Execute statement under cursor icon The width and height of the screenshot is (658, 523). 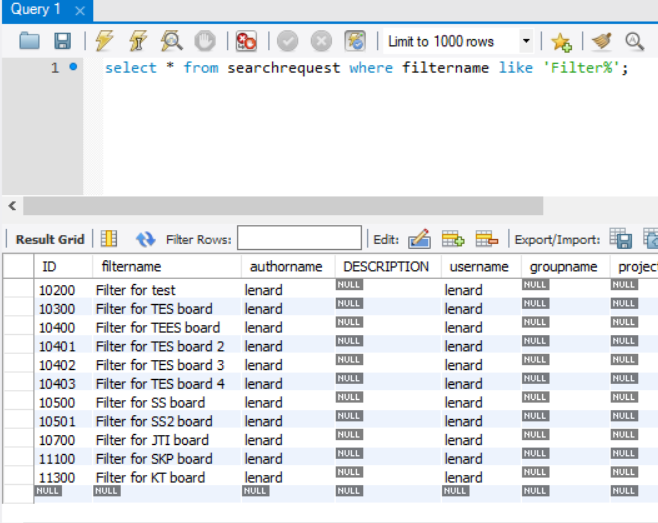[138, 41]
